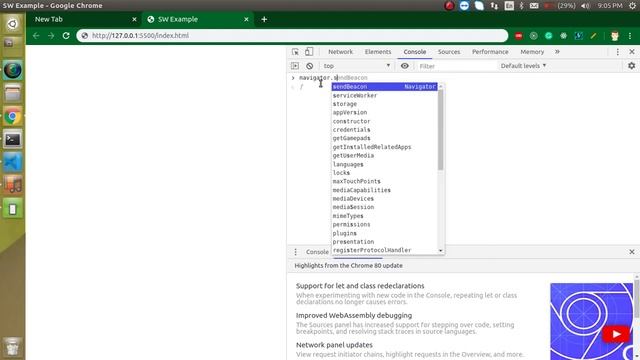Open drawer three-dot menu

point(296,252)
